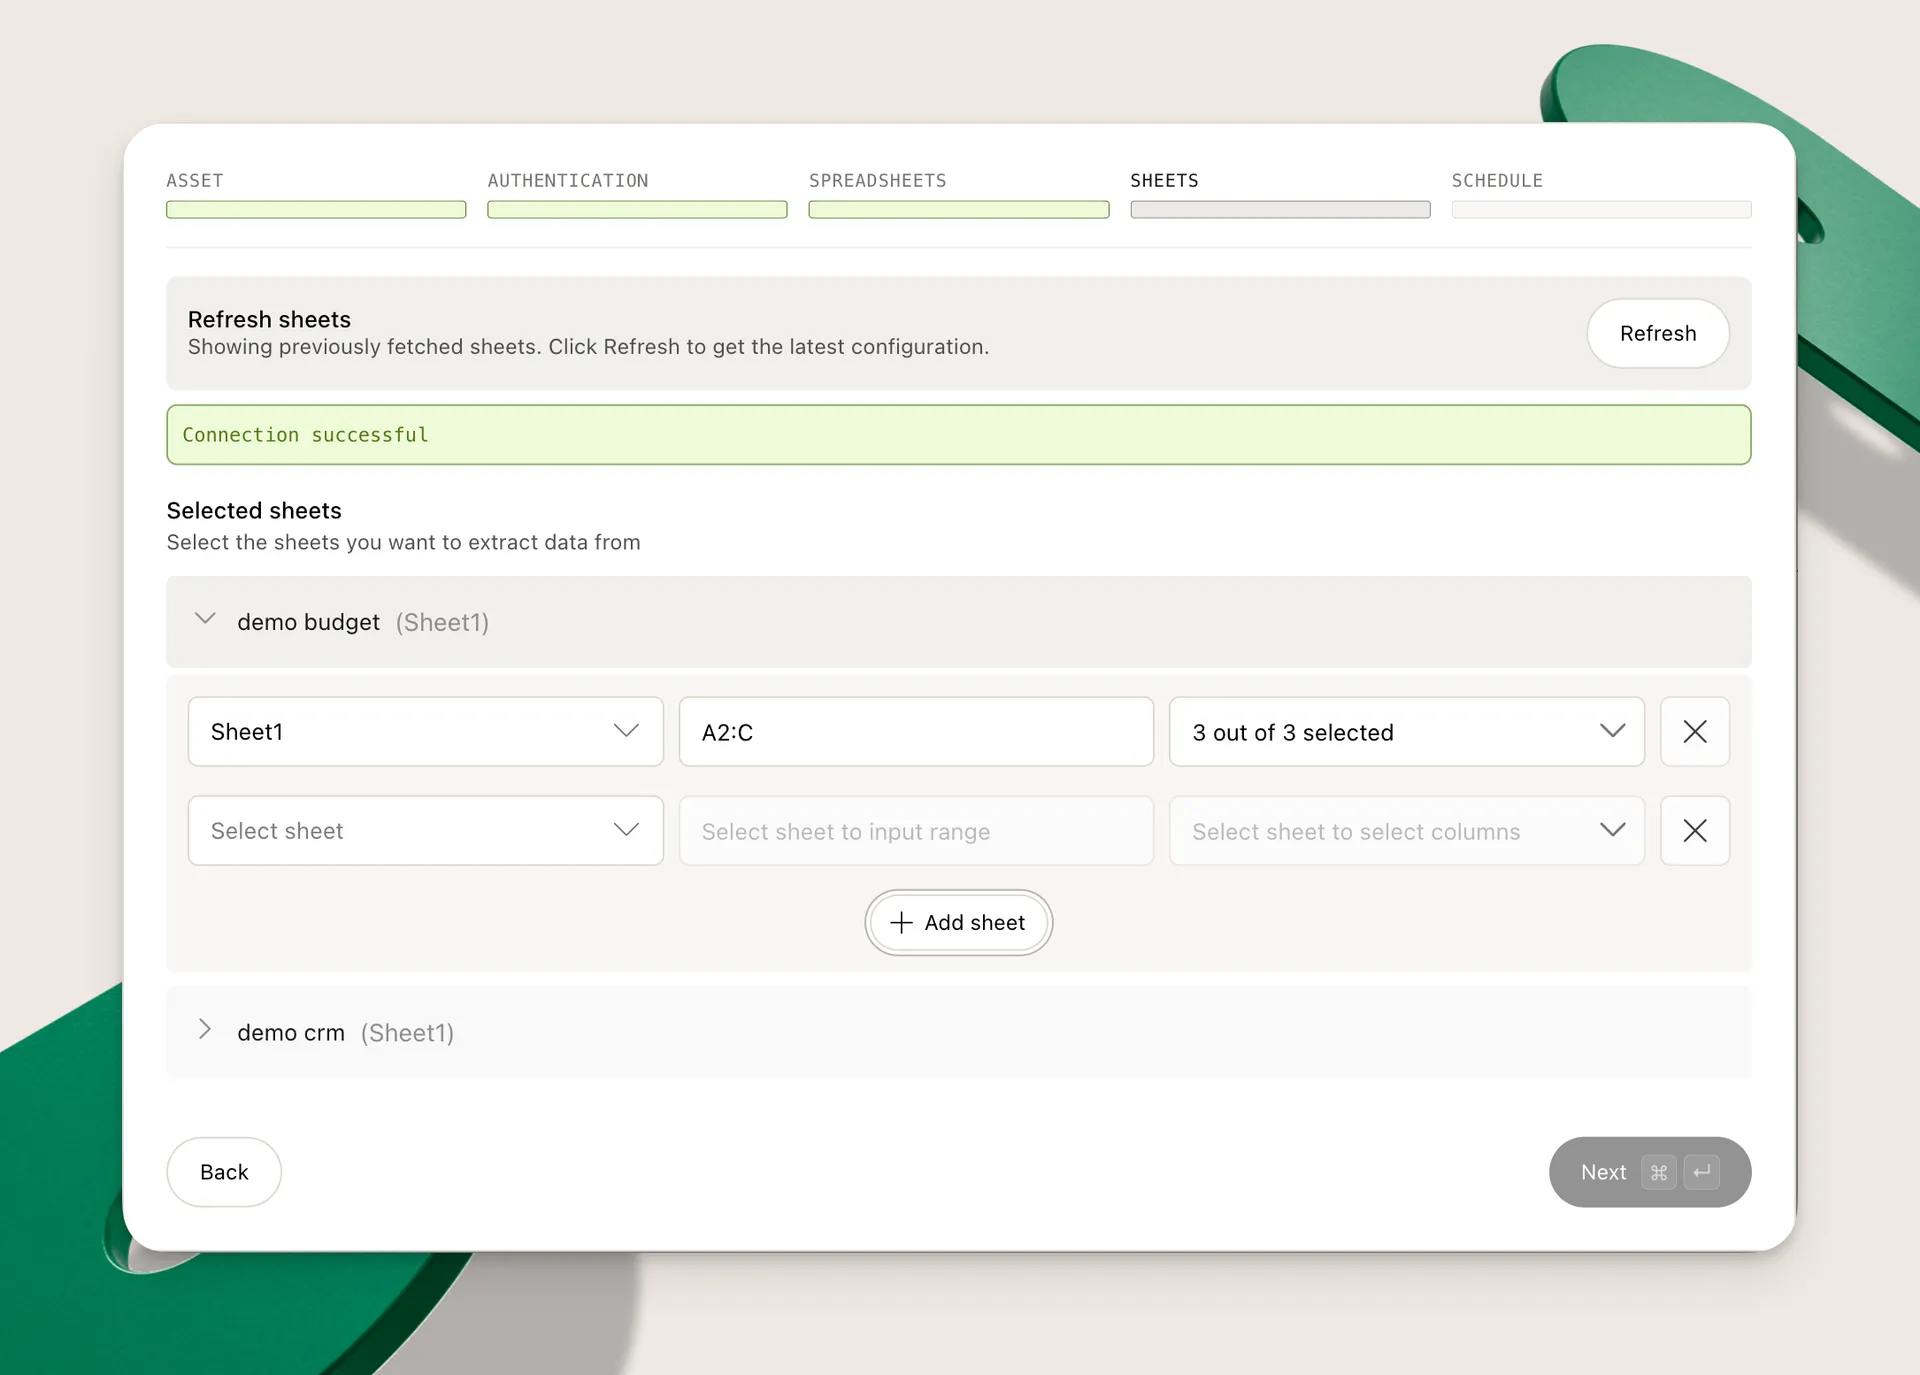Click the plus icon in Add sheet
Screen dimensions: 1920x1375
(x=900, y=922)
